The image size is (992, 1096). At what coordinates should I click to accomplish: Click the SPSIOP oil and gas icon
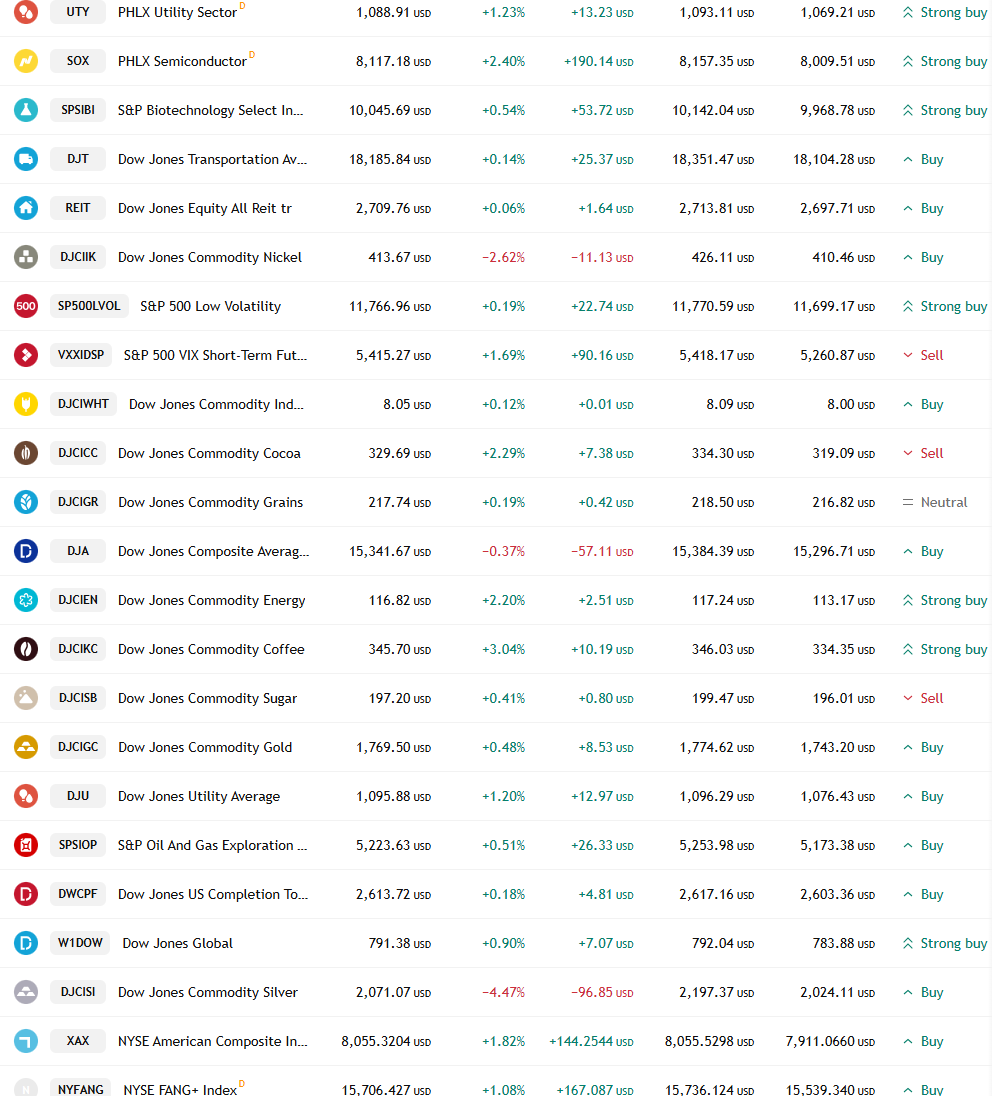26,845
